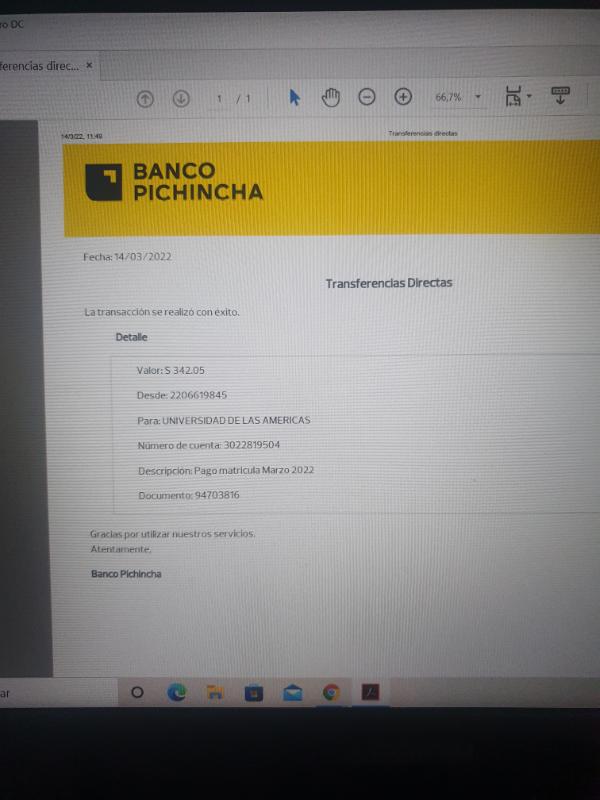Open Cortana circle on the taskbar
This screenshot has height=800, width=600.
[x=138, y=692]
